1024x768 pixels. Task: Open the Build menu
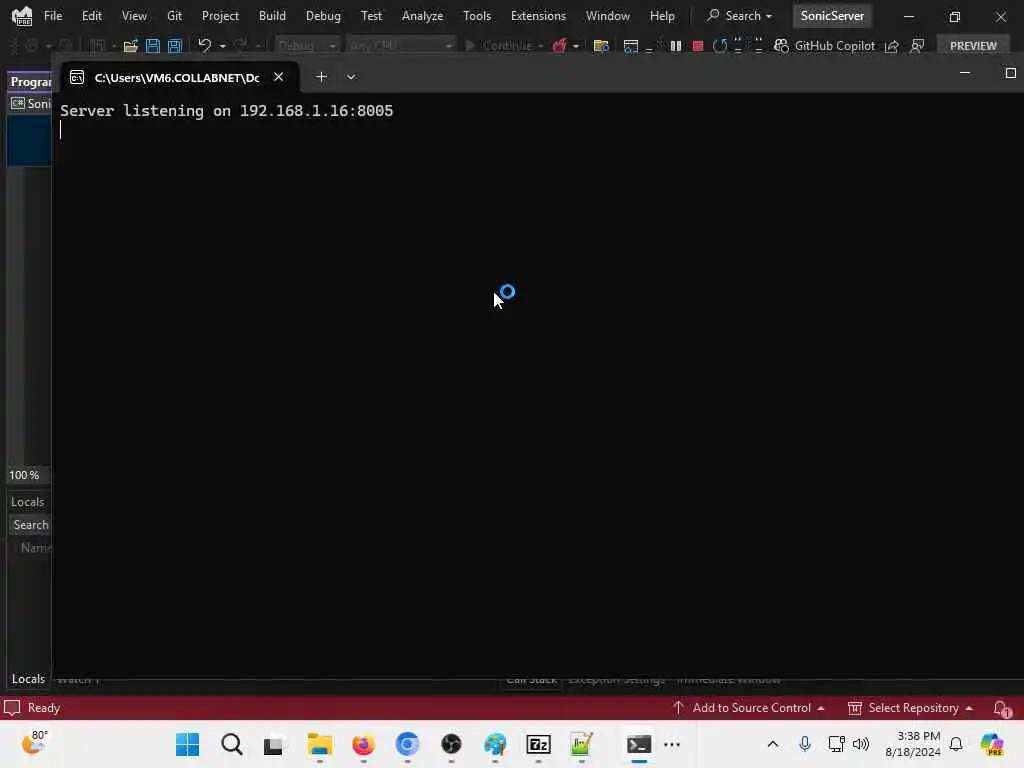(272, 16)
